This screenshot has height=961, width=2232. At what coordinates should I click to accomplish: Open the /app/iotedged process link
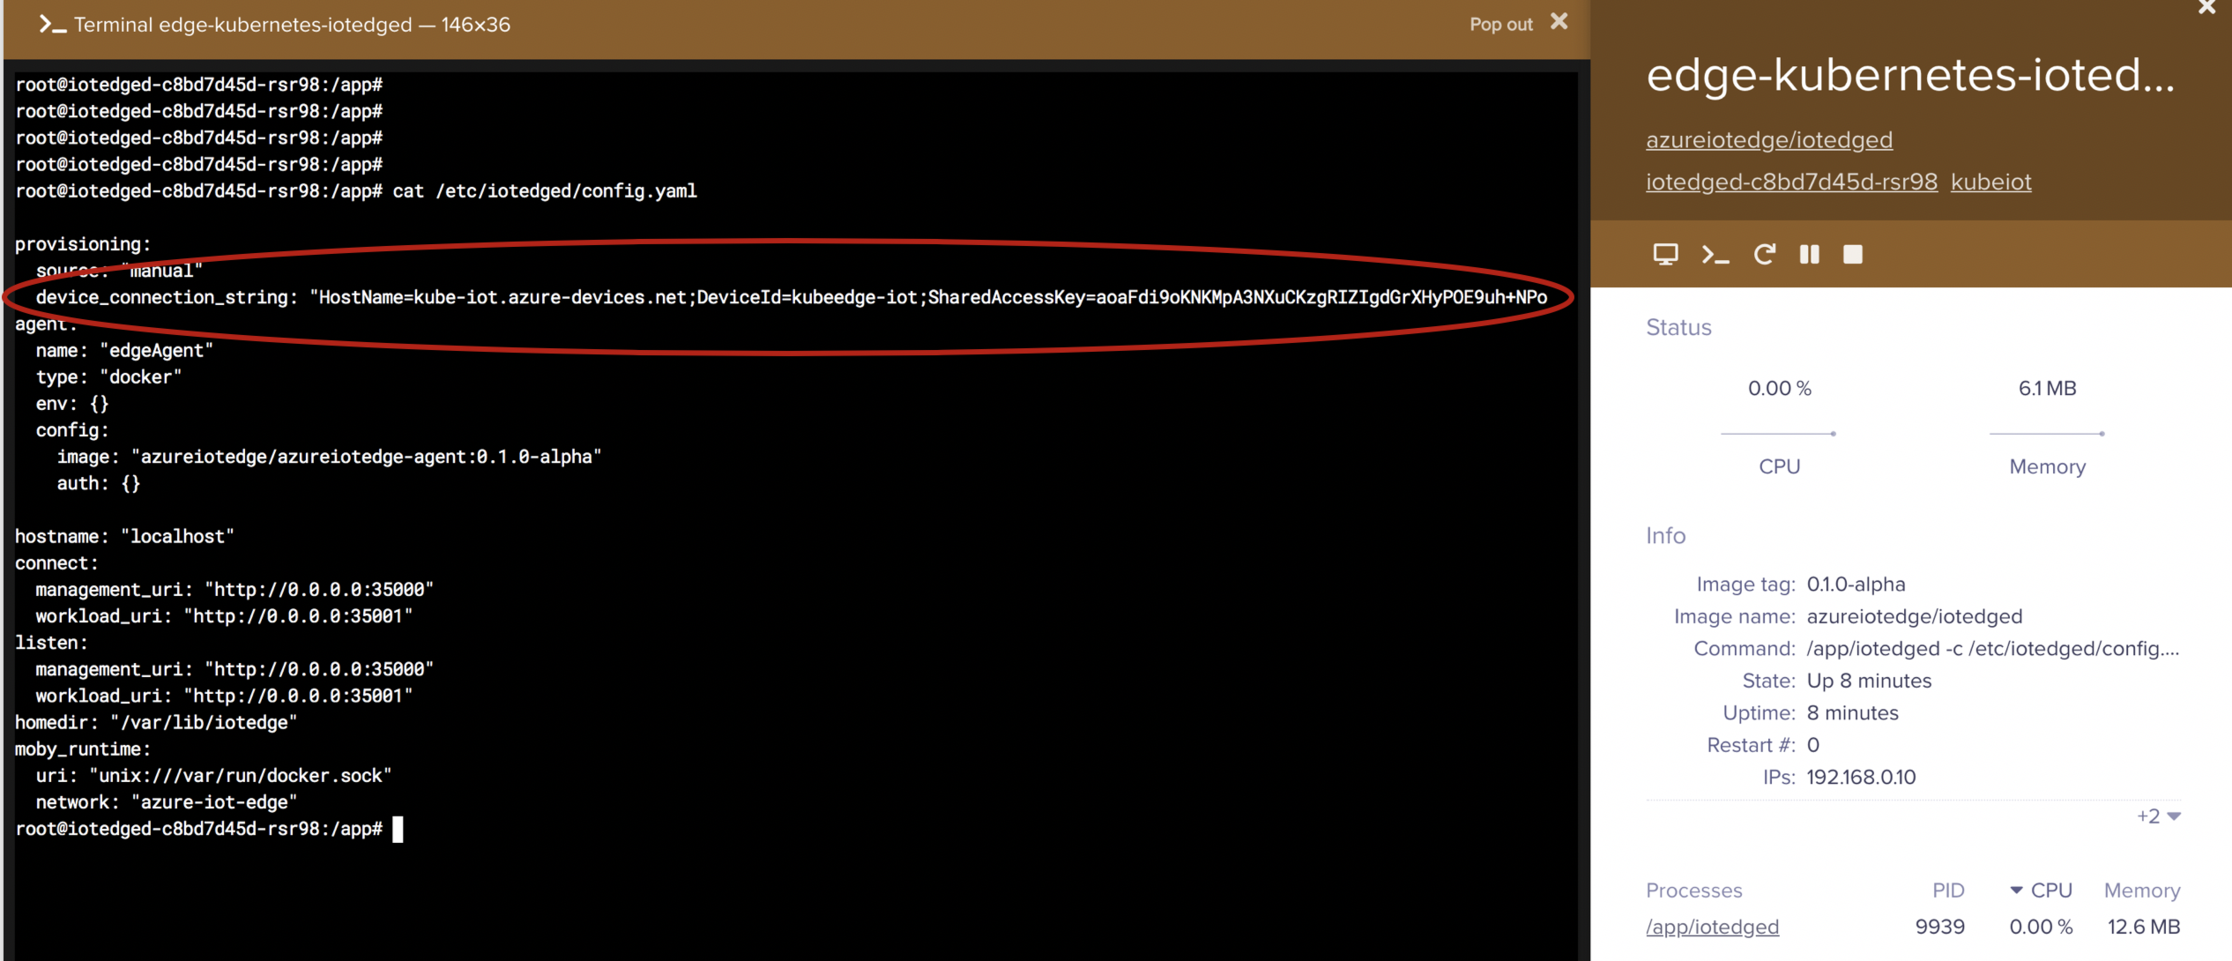click(1712, 926)
